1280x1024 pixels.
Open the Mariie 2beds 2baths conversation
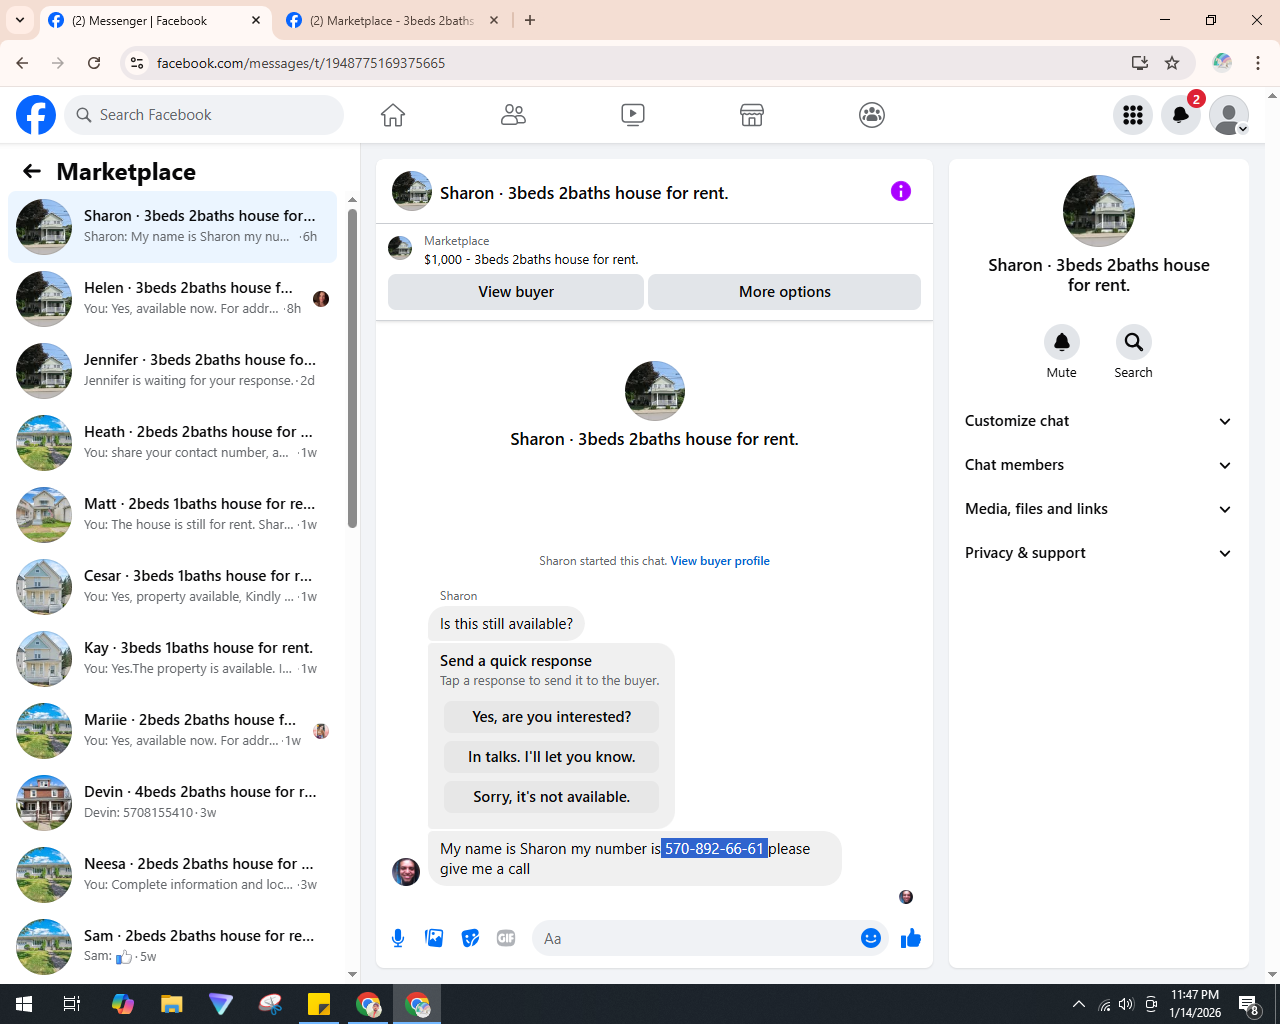tap(172, 731)
